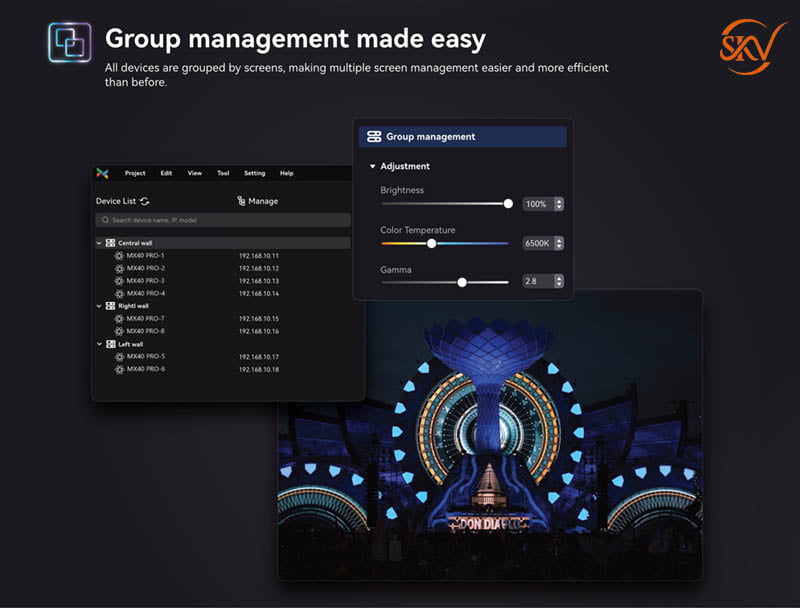Click the gear icon beside MX40 PRO-7
This screenshot has width=800, height=608.
tap(119, 319)
